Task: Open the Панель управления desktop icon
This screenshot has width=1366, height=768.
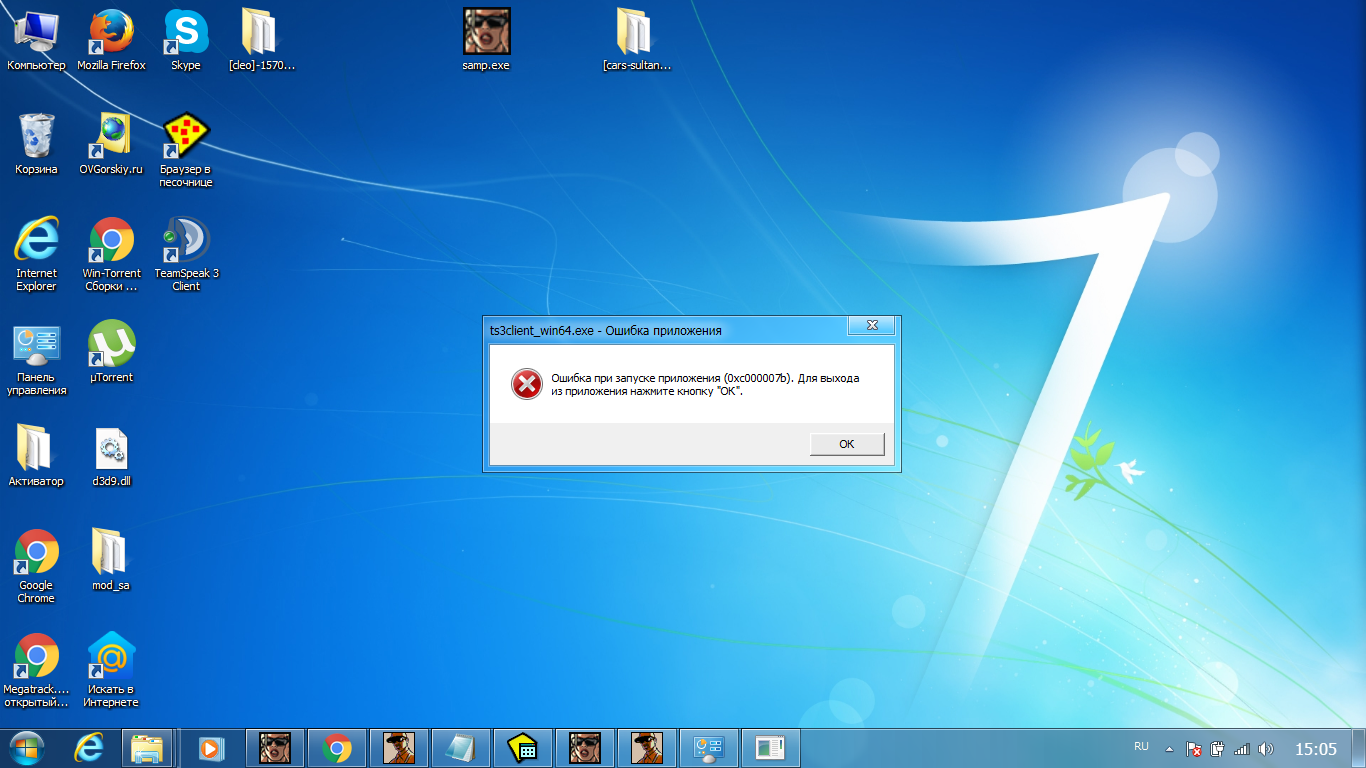Action: click(36, 358)
